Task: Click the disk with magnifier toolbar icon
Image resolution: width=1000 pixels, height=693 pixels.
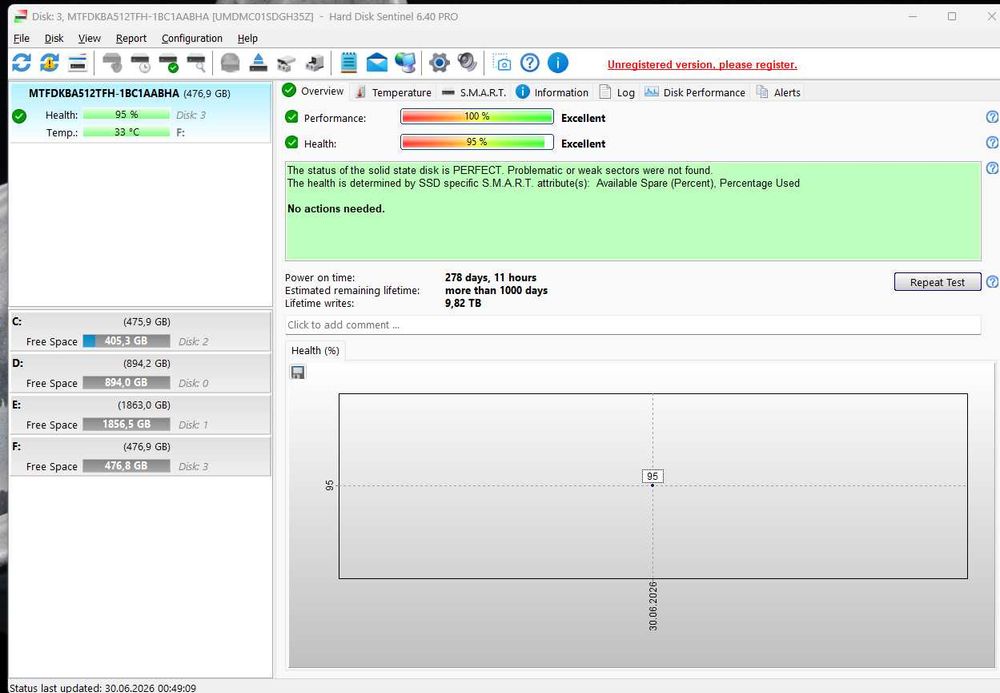Action: point(196,62)
